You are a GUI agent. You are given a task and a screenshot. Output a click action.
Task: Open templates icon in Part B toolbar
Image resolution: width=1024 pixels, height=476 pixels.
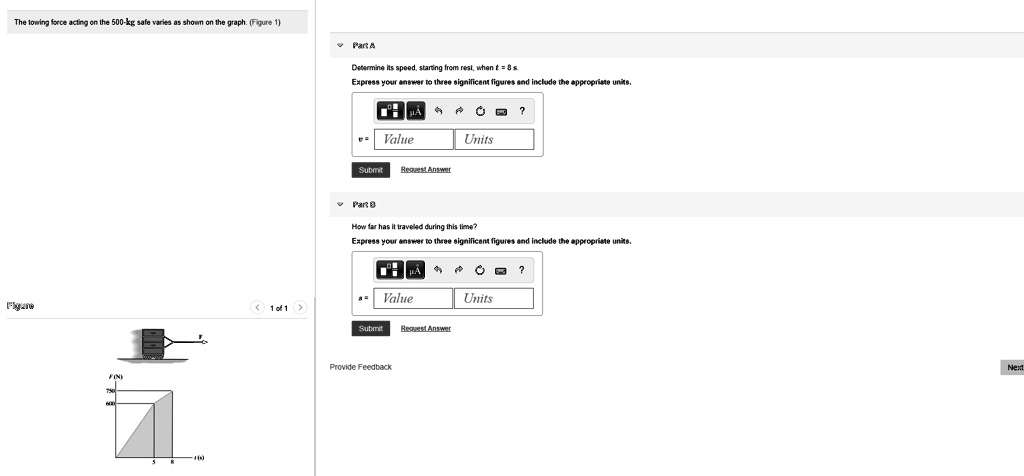391,270
